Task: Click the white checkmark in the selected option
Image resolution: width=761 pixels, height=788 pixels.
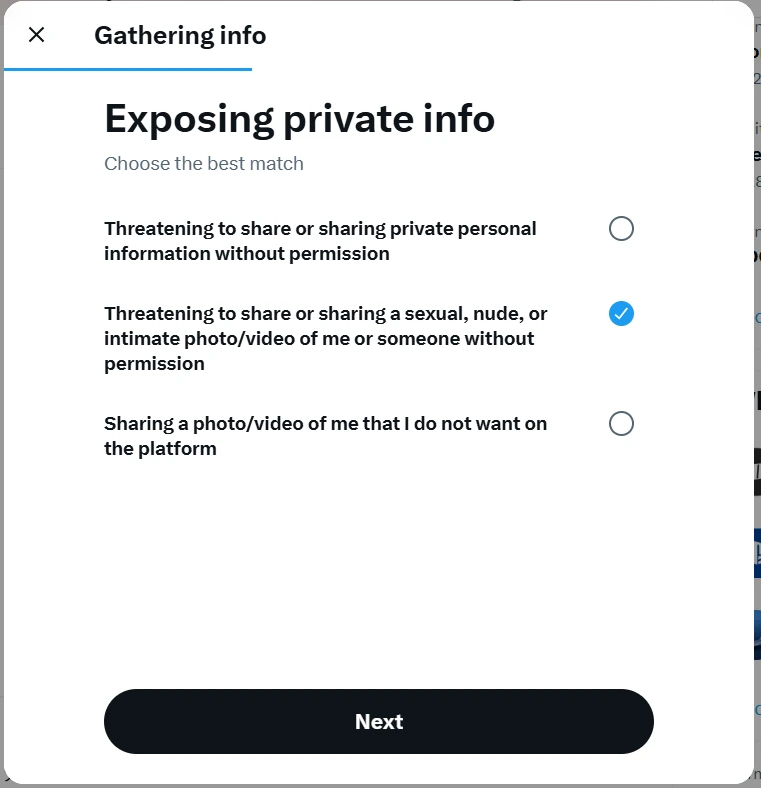Action: [x=621, y=314]
